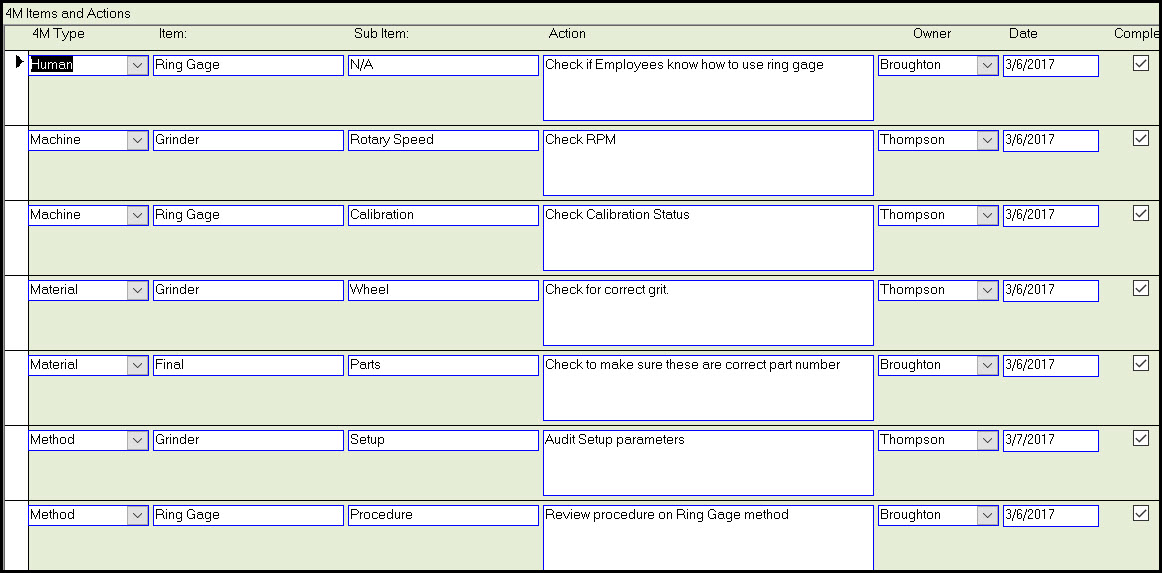Uncheck Complete for Check for correct grit
The height and width of the screenshot is (573, 1162).
coord(1141,288)
